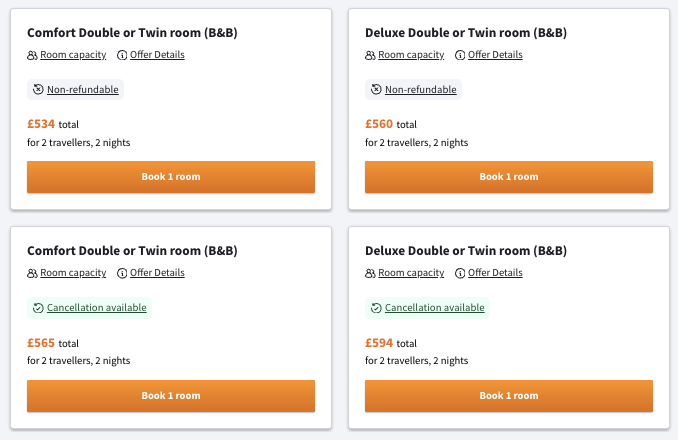Open the Cancellation available link on the £594 card

pyautogui.click(x=434, y=308)
